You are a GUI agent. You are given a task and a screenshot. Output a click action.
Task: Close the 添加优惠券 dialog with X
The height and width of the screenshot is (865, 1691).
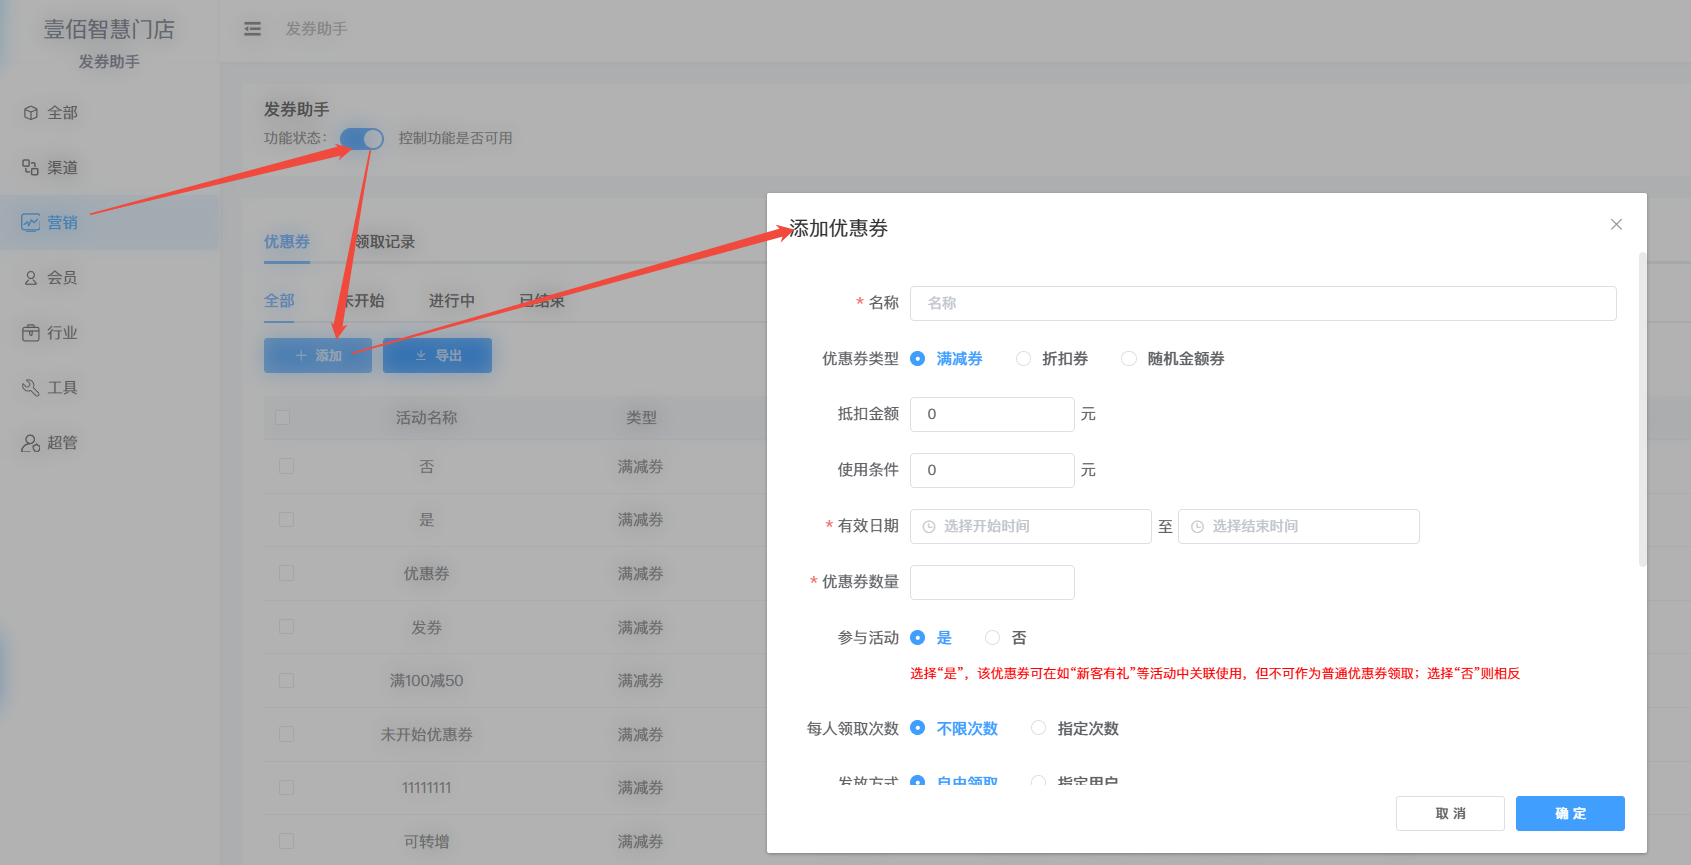[1616, 225]
